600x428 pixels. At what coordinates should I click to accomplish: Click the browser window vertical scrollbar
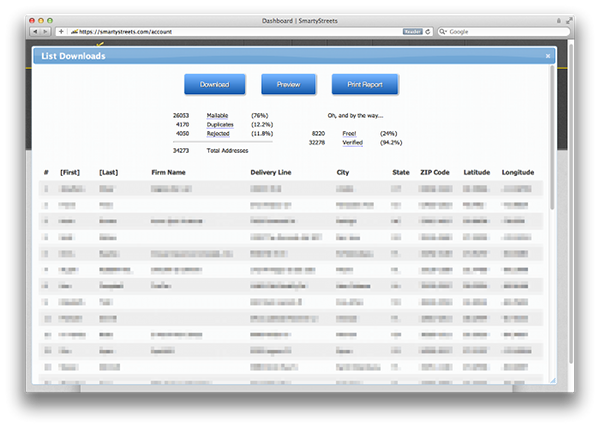tap(571, 203)
